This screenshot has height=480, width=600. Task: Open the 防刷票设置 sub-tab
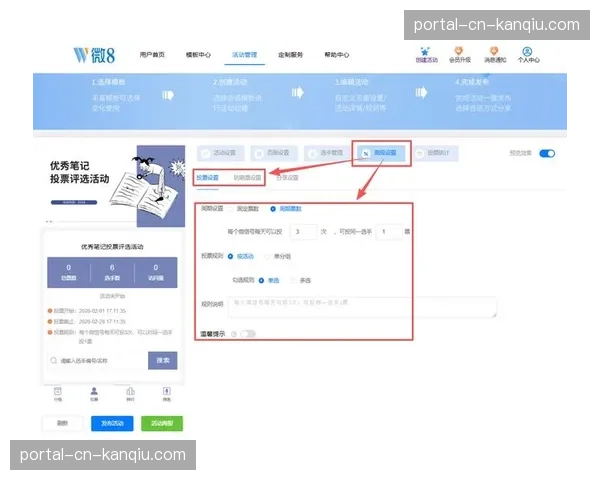click(247, 178)
